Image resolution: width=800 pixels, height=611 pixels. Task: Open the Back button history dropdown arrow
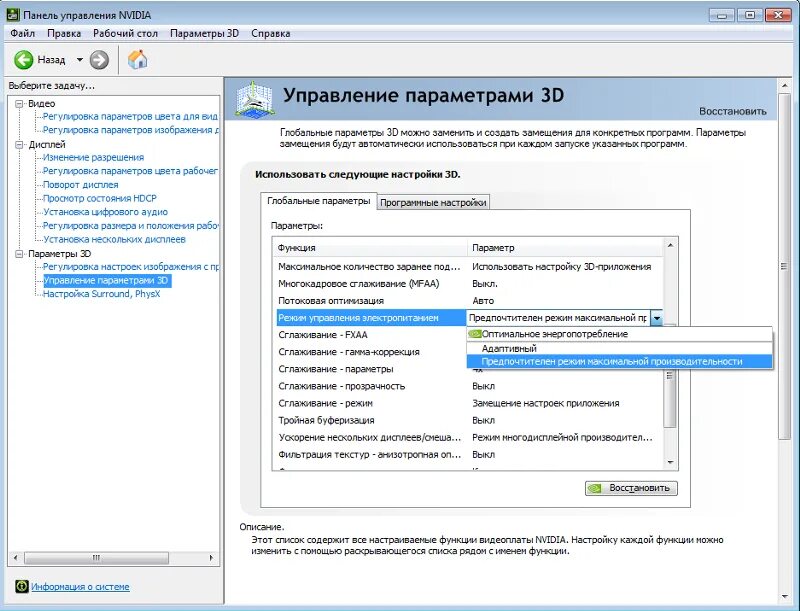80,60
